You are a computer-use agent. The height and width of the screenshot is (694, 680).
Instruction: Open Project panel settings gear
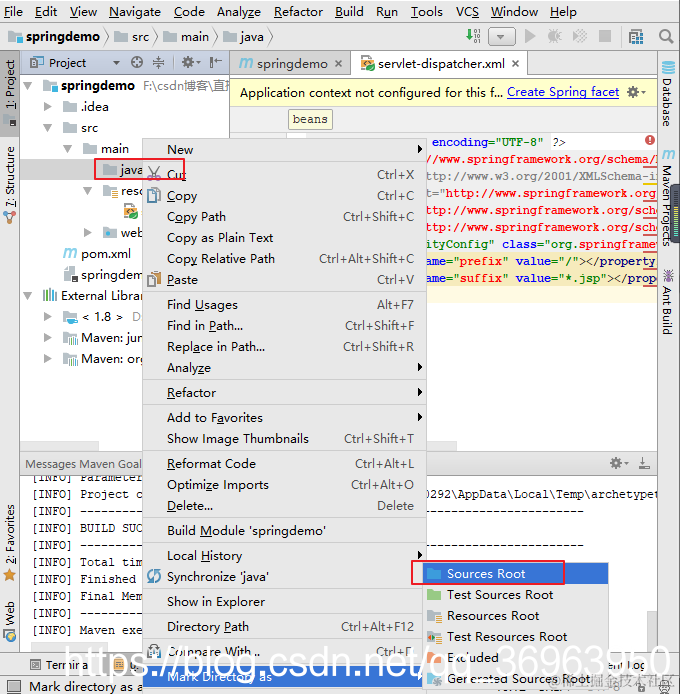(x=190, y=62)
